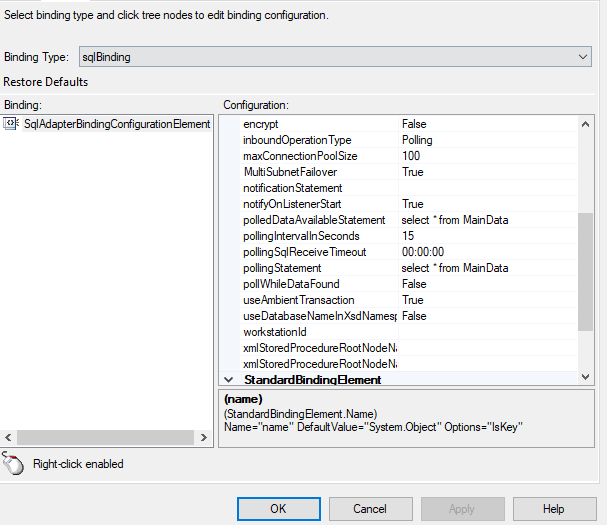
Task: Click the configuration list scroll down arrow
Action: (x=585, y=376)
